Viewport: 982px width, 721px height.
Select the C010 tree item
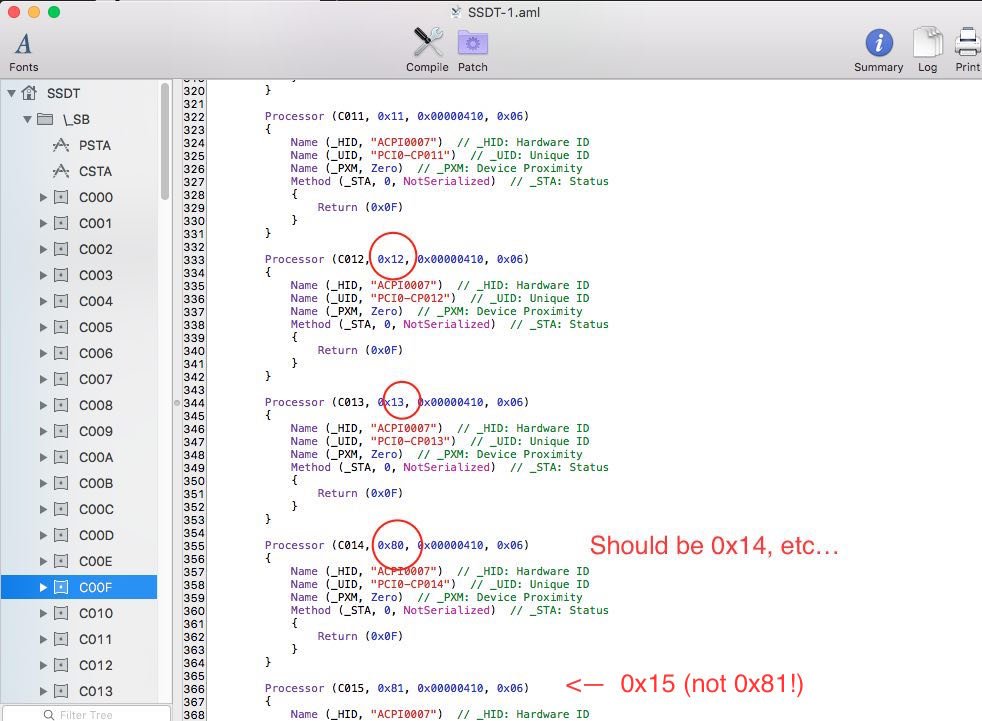click(79, 613)
